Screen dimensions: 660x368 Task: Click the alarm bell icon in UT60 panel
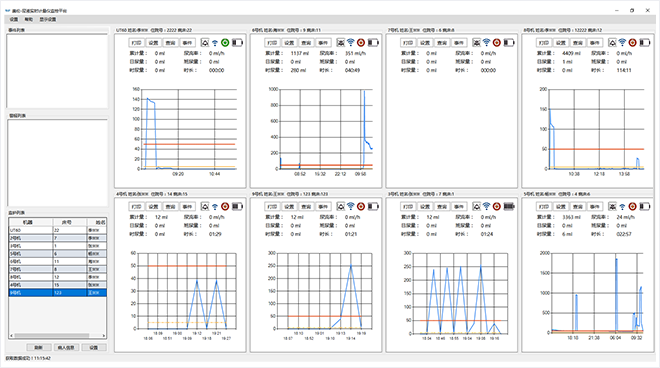click(205, 43)
